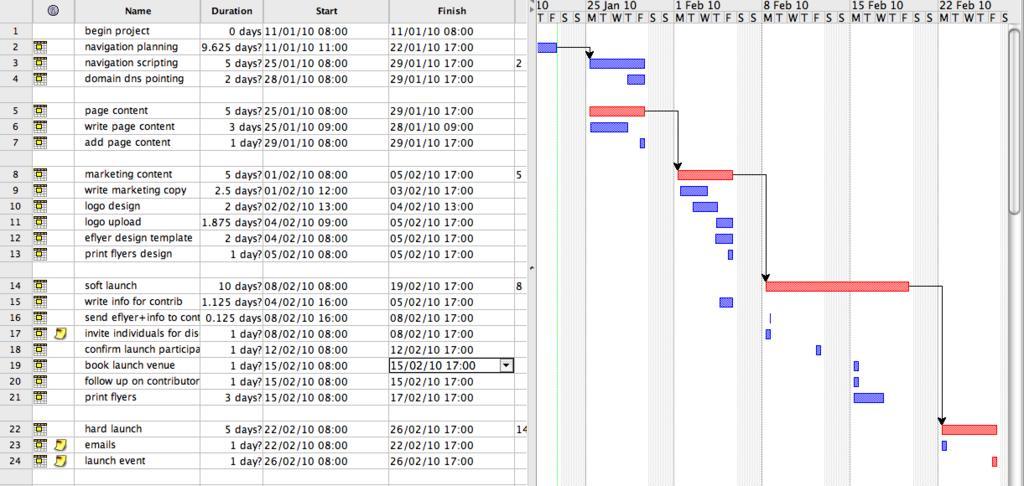Sort by the Name column header
The width and height of the screenshot is (1024, 486).
point(138,11)
